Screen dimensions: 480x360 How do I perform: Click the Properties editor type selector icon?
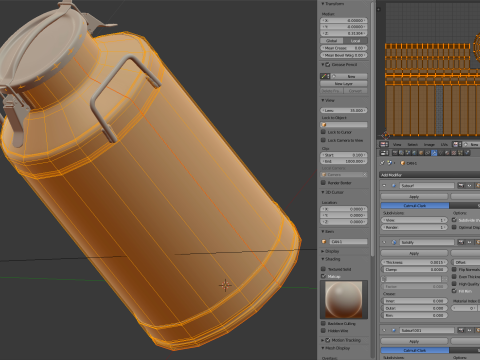point(384,153)
